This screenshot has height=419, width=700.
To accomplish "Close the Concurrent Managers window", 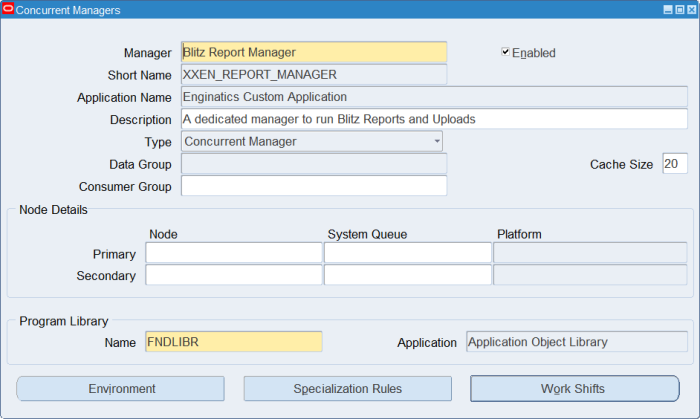I will pyautogui.click(x=692, y=10).
